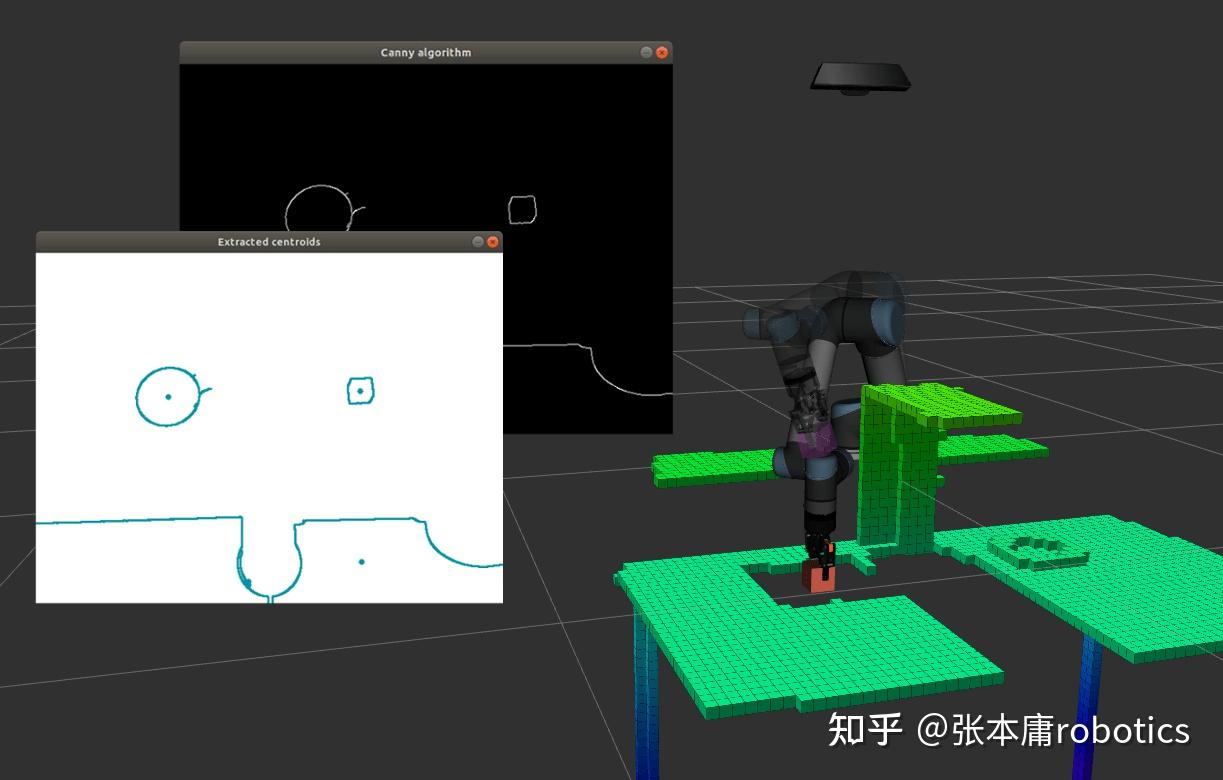Minimize the Canny algorithm window
Screen dimensions: 1223x780
point(647,51)
